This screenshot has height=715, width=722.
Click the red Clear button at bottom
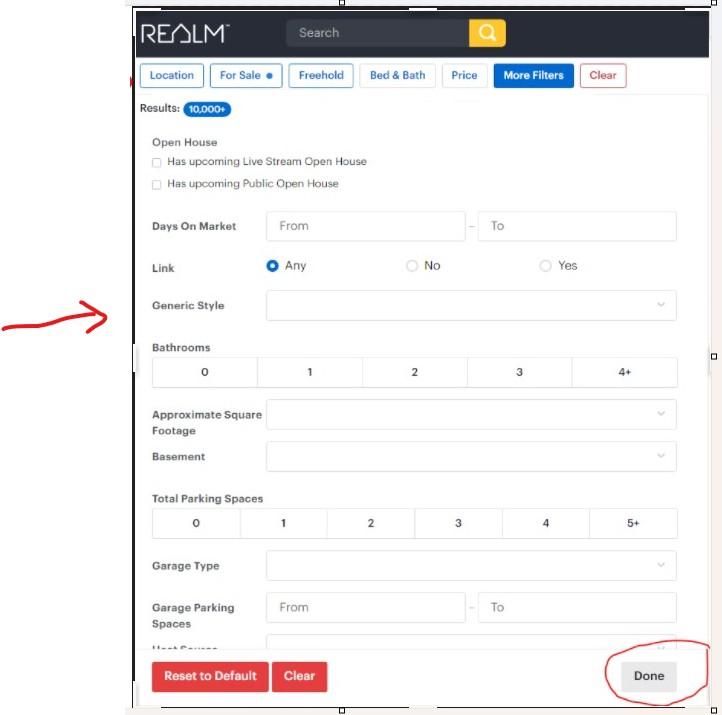point(299,676)
